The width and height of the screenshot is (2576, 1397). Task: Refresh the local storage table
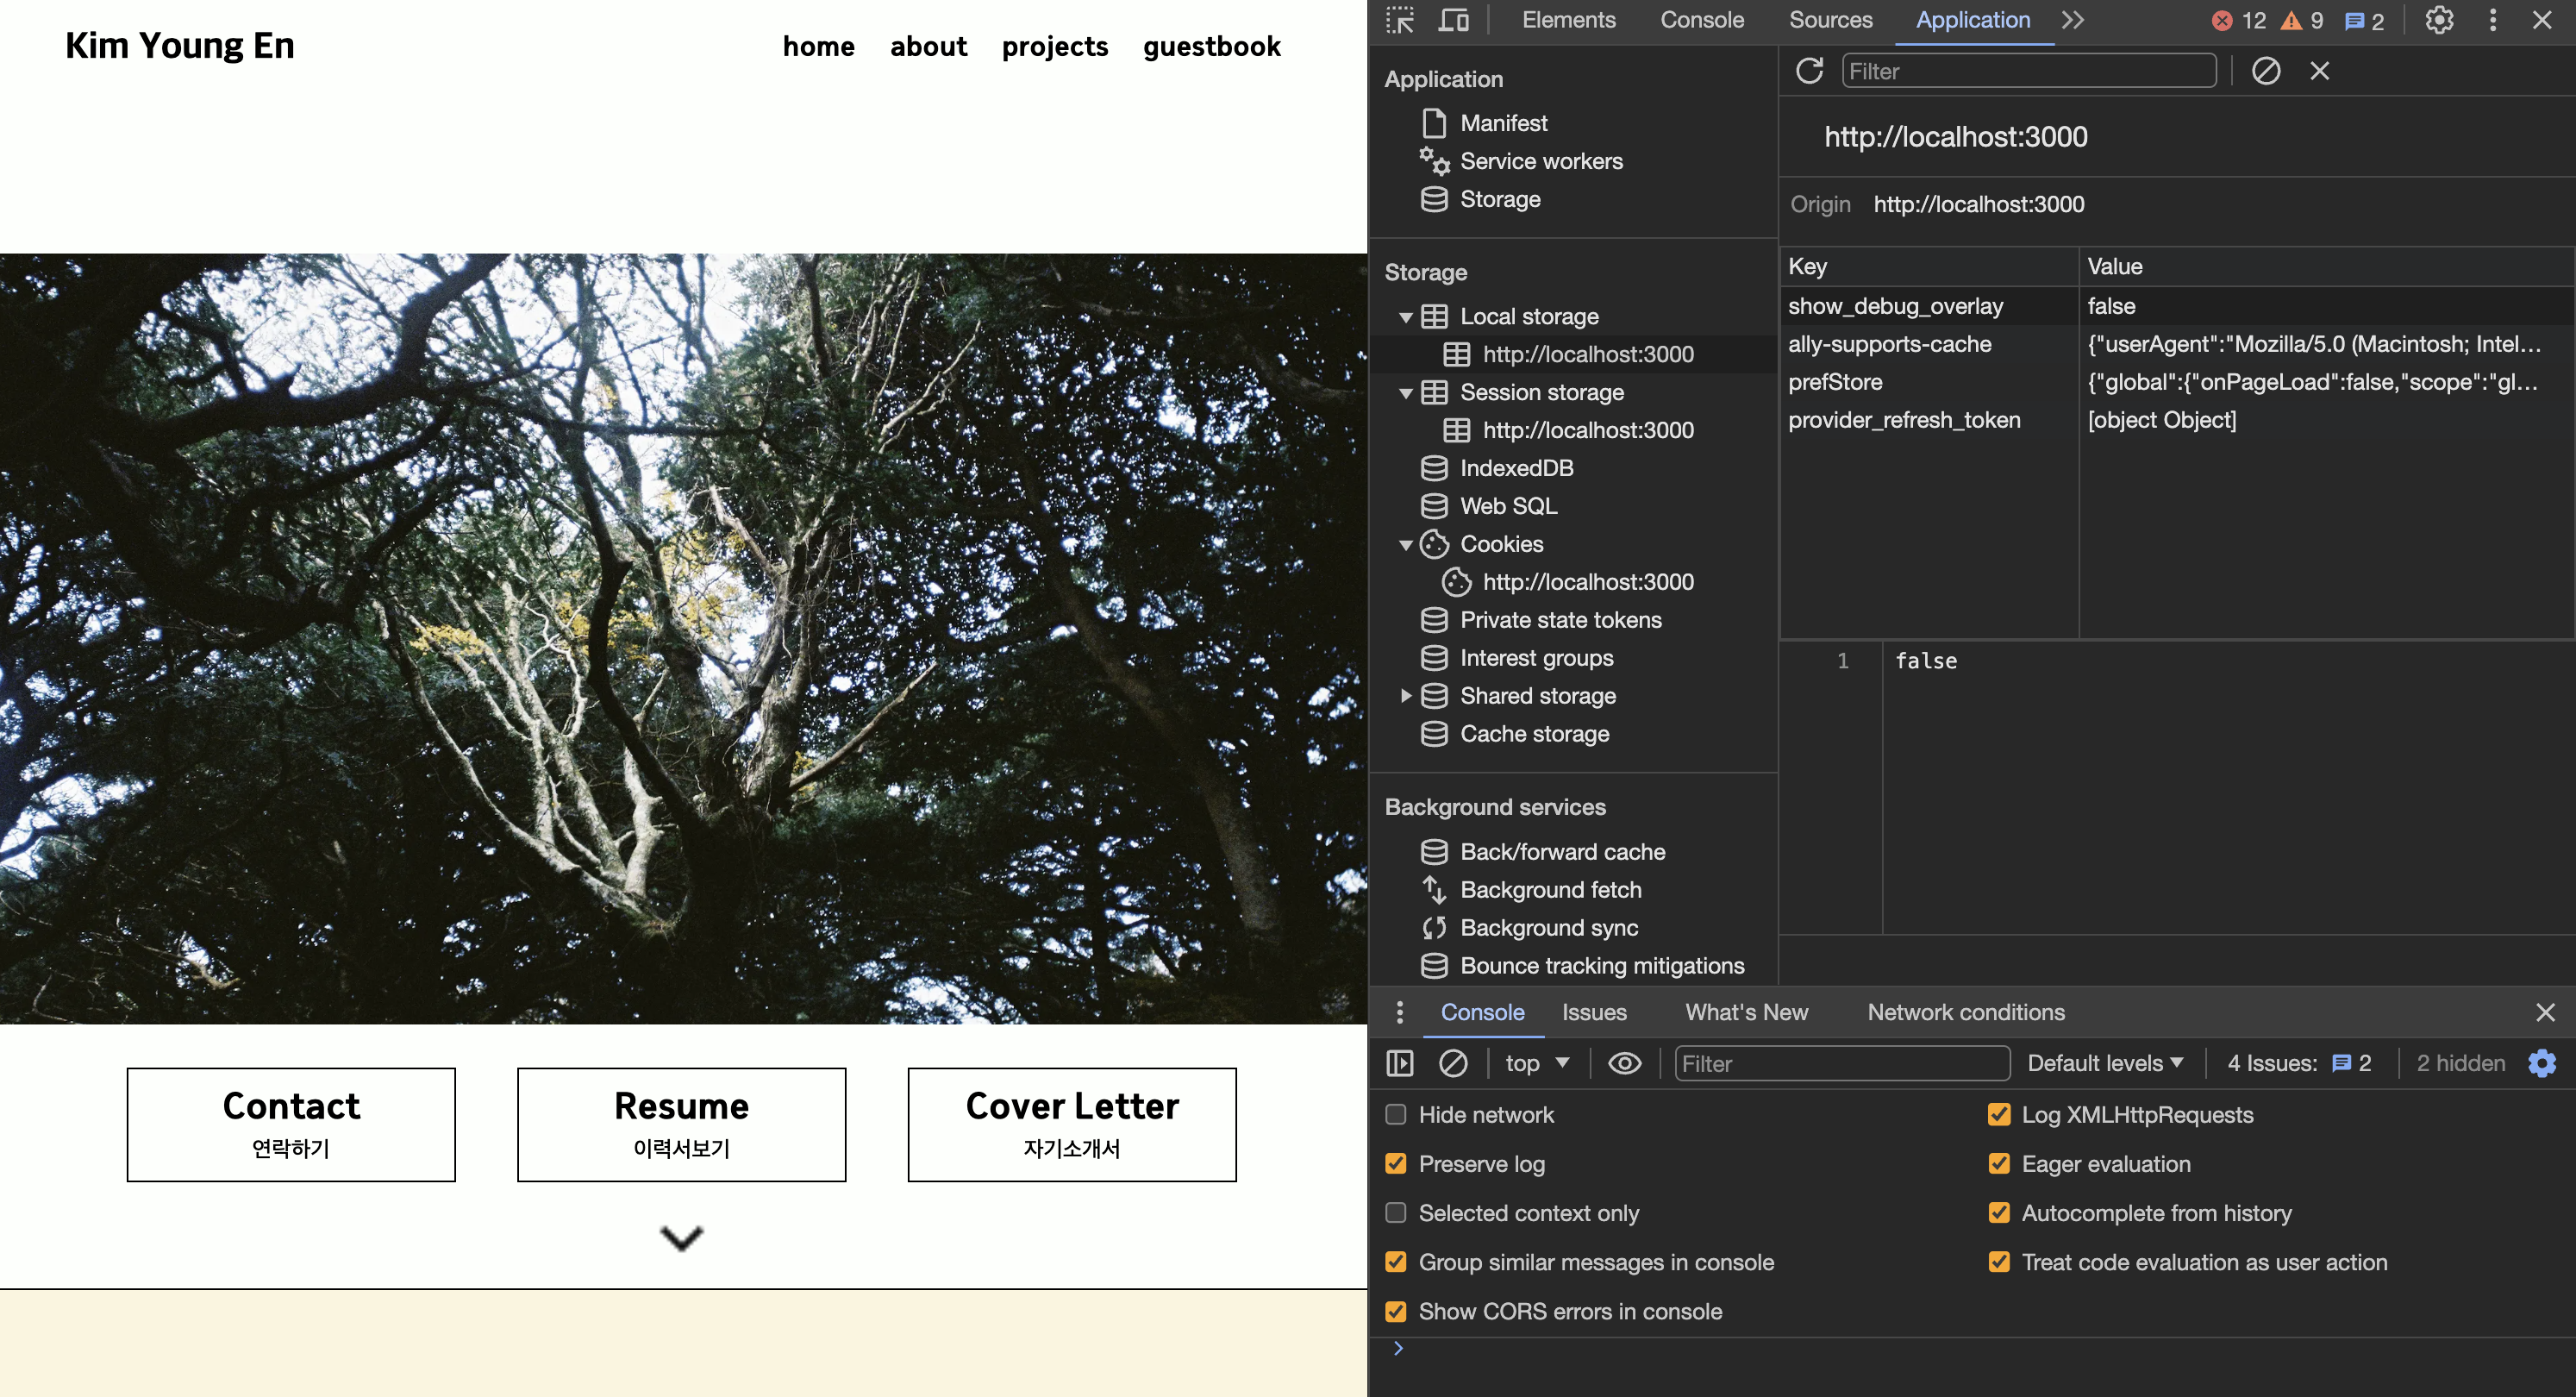pyautogui.click(x=1809, y=71)
